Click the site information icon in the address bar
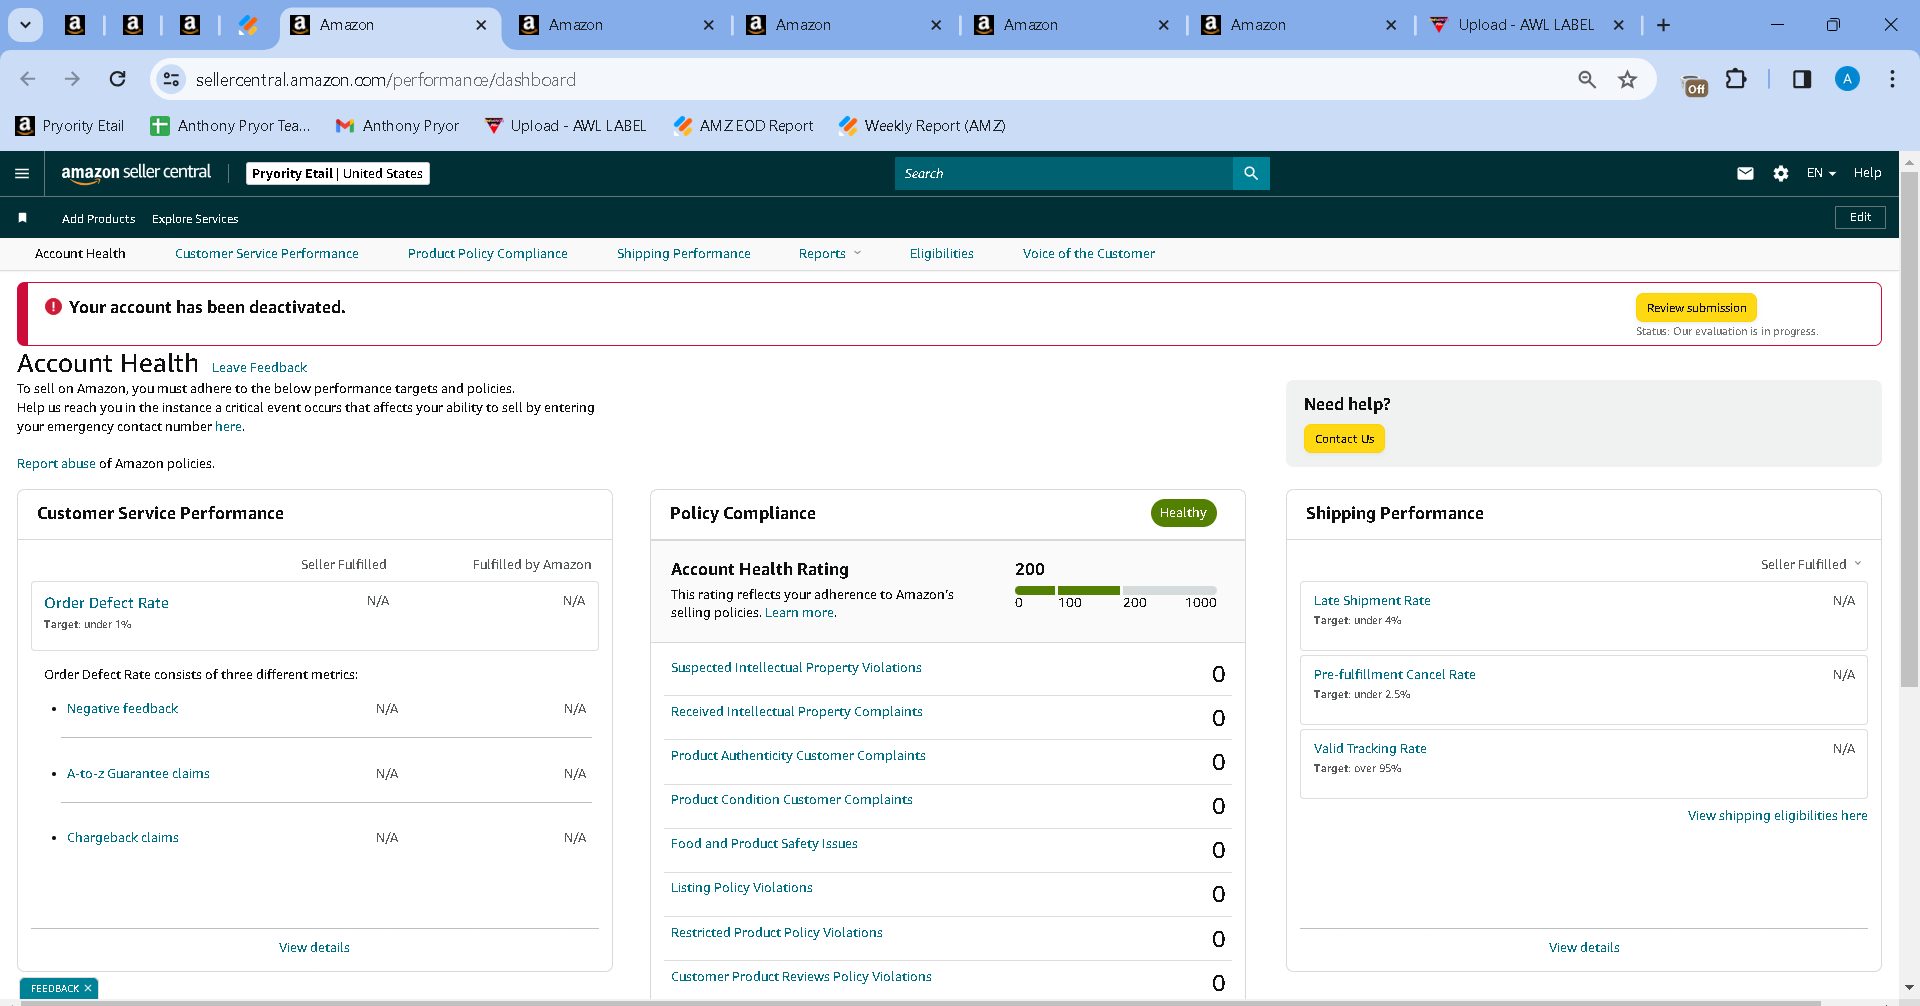 [172, 79]
